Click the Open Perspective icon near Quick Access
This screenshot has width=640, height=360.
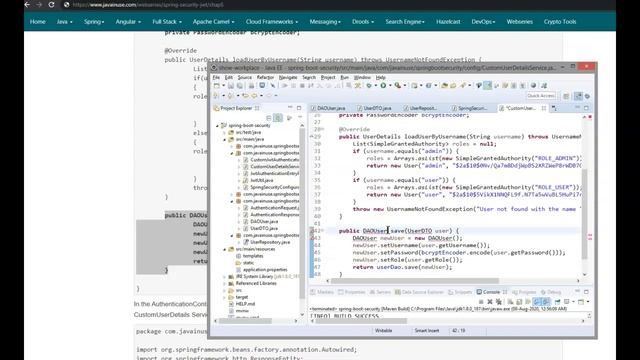(x=566, y=96)
